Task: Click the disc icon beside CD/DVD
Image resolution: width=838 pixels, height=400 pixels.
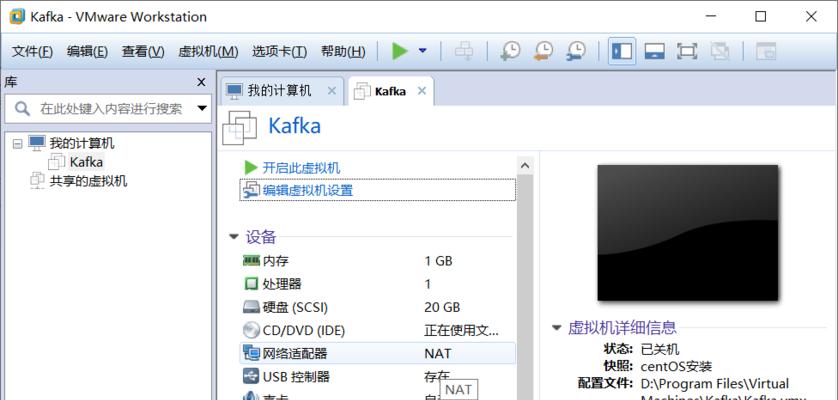Action: click(251, 330)
